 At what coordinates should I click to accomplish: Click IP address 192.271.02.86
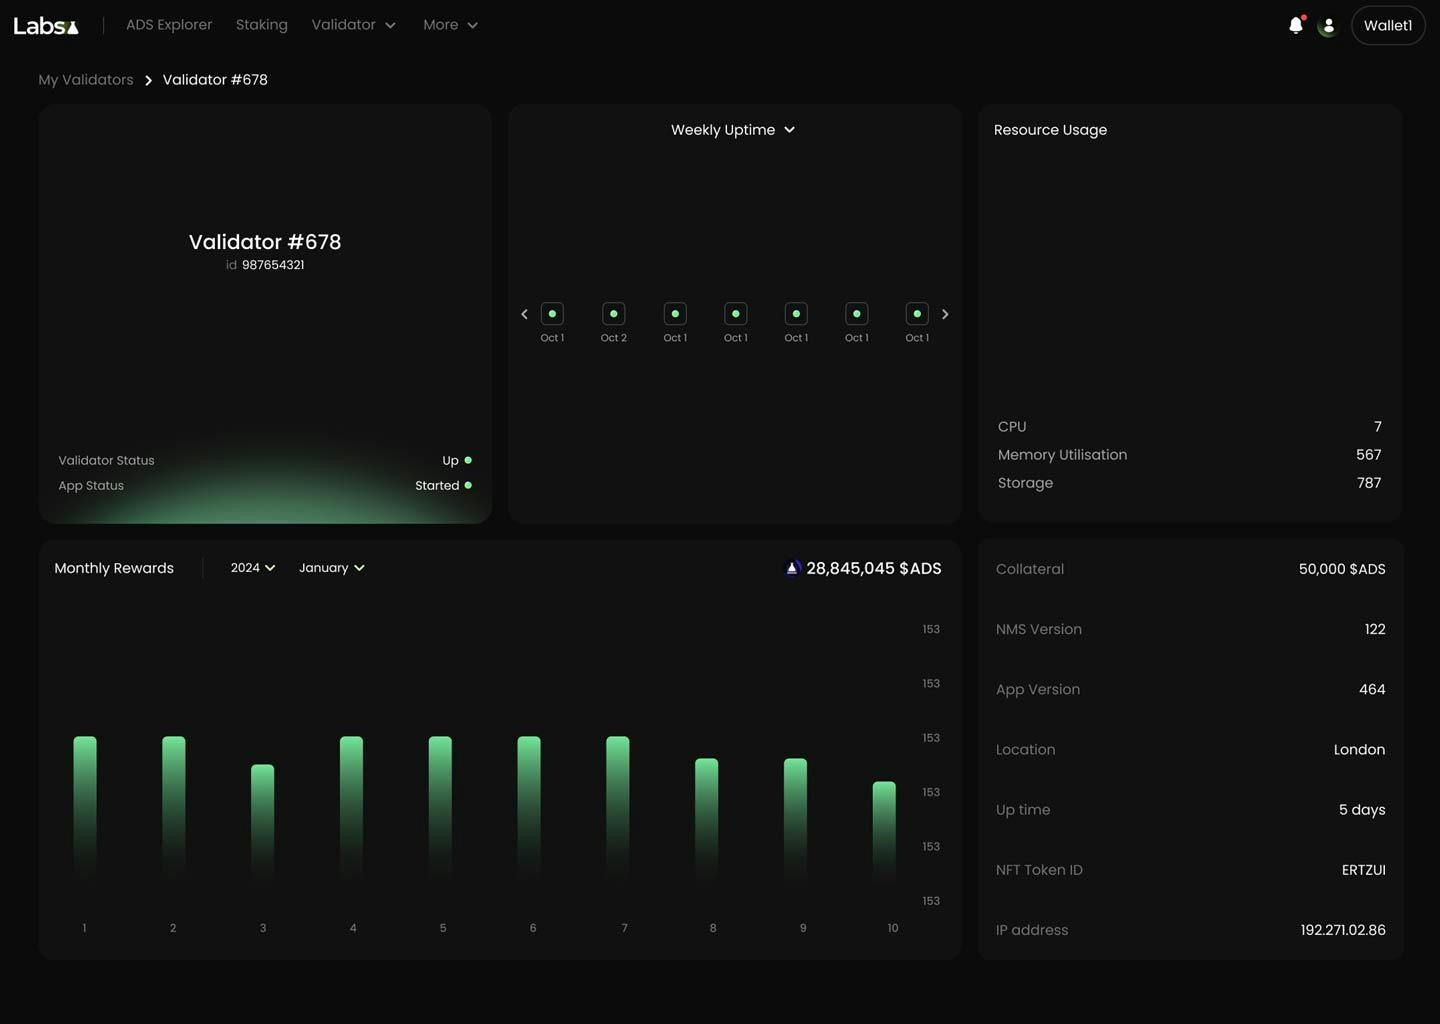pyautogui.click(x=1343, y=930)
